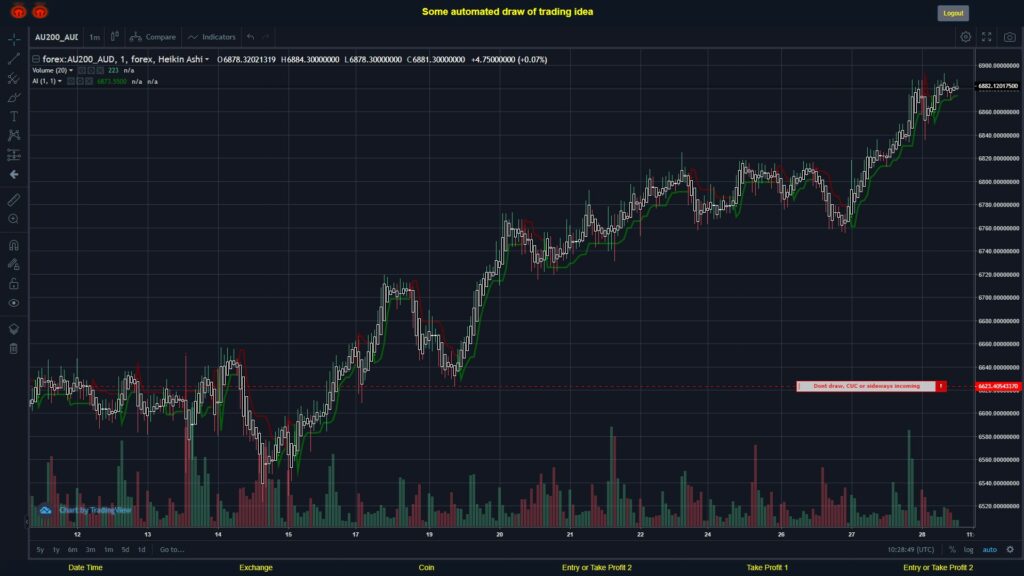Toggle stay in drawing mode
The image size is (1024, 576).
pyautogui.click(x=14, y=264)
